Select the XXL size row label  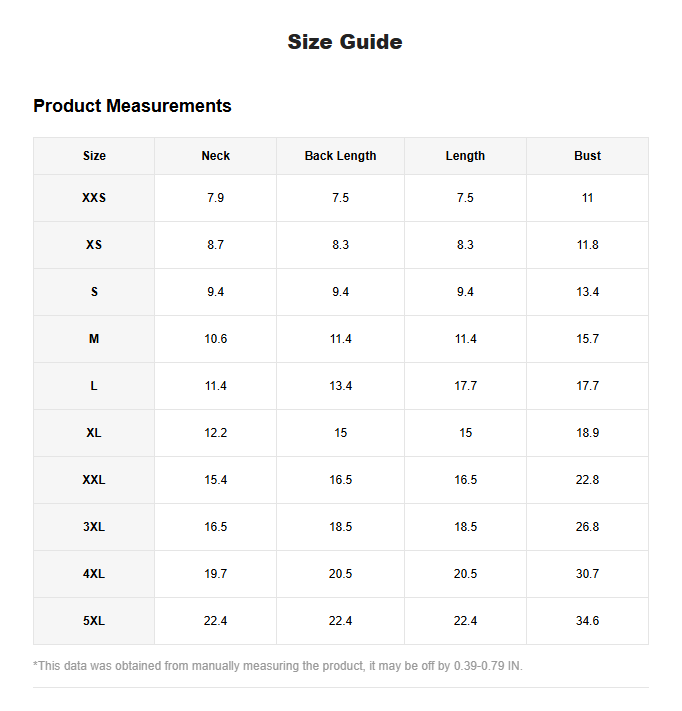pos(94,480)
